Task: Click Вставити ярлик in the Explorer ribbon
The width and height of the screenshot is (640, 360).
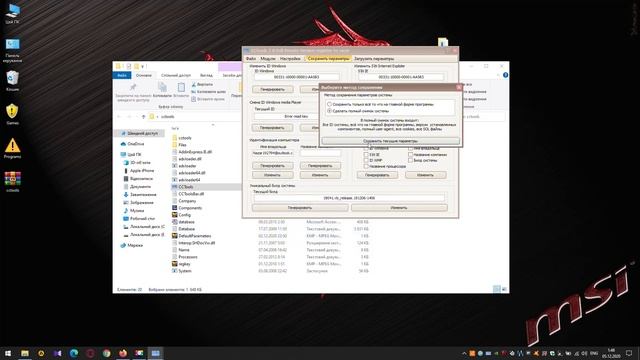Action: coord(208,99)
